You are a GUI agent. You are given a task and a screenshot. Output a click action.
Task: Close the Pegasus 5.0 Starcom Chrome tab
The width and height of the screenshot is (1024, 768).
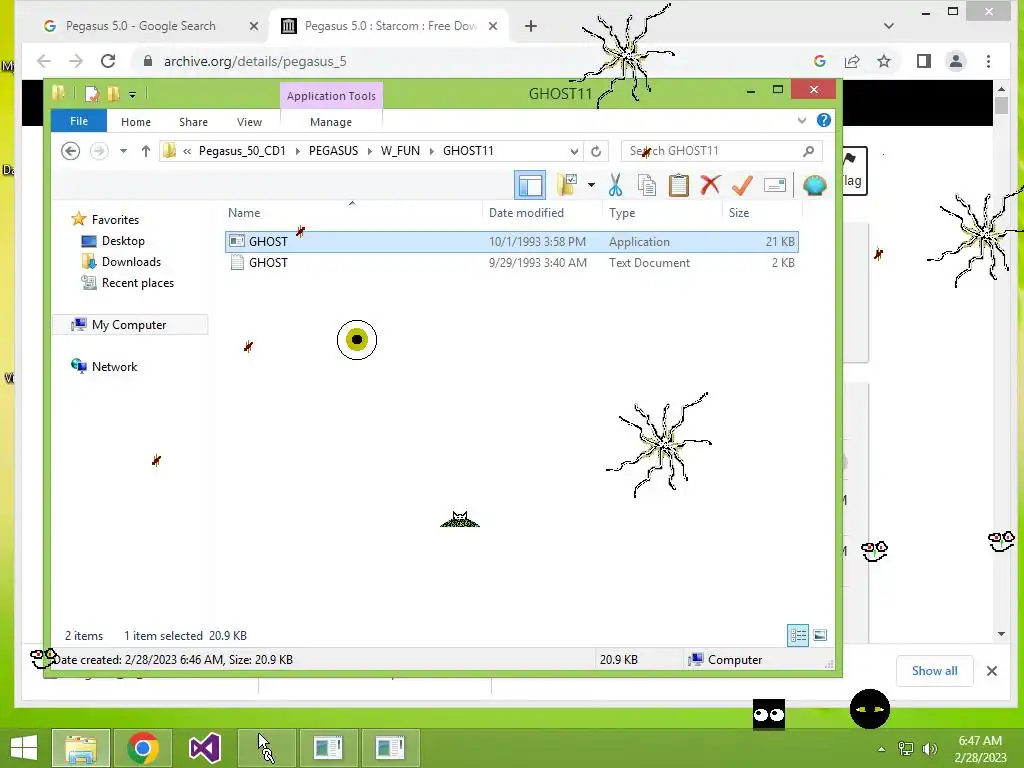click(x=493, y=26)
